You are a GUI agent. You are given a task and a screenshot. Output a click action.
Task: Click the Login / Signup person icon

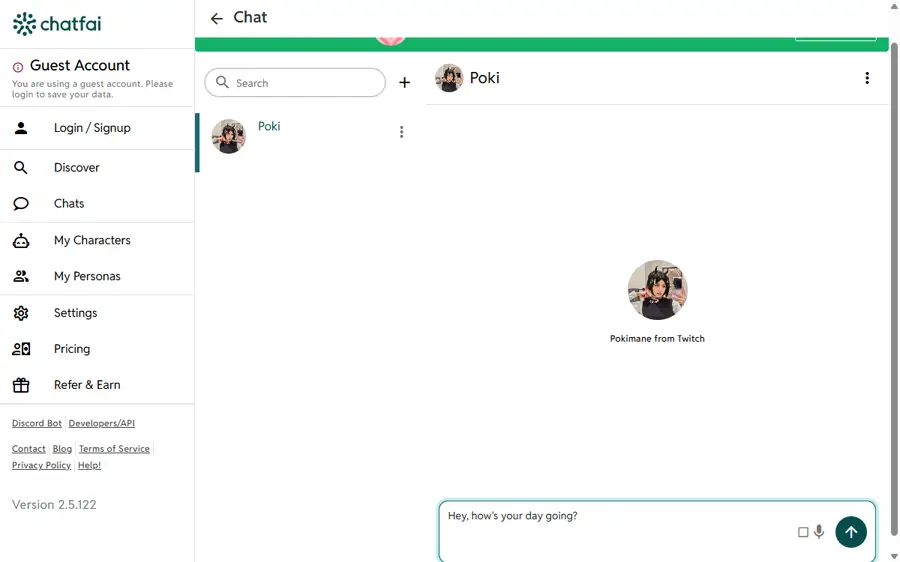click(x=21, y=128)
